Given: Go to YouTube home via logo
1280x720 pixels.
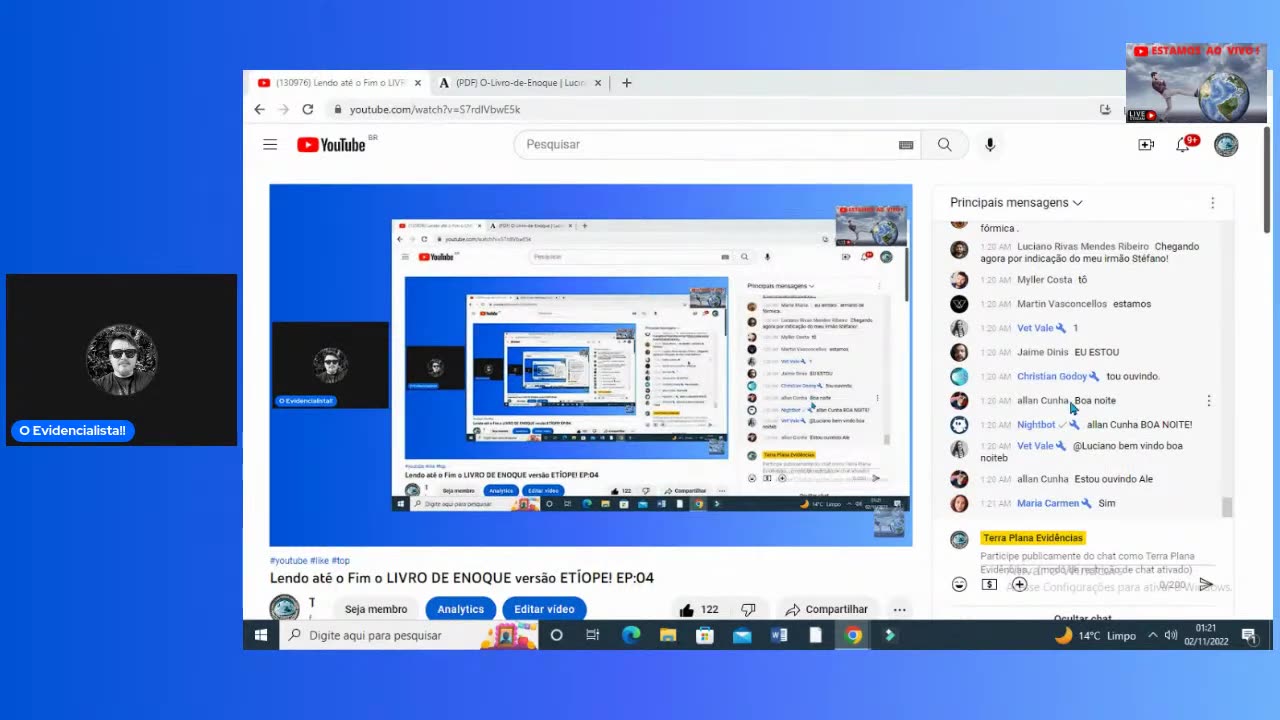Looking at the screenshot, I should coord(331,145).
